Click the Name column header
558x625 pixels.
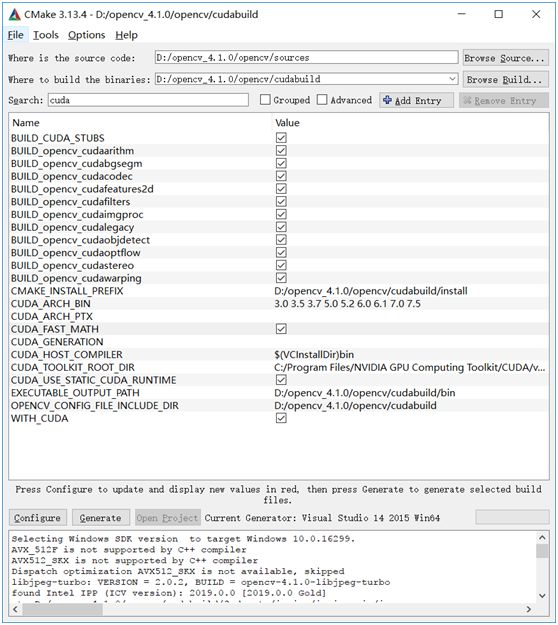coord(26,123)
